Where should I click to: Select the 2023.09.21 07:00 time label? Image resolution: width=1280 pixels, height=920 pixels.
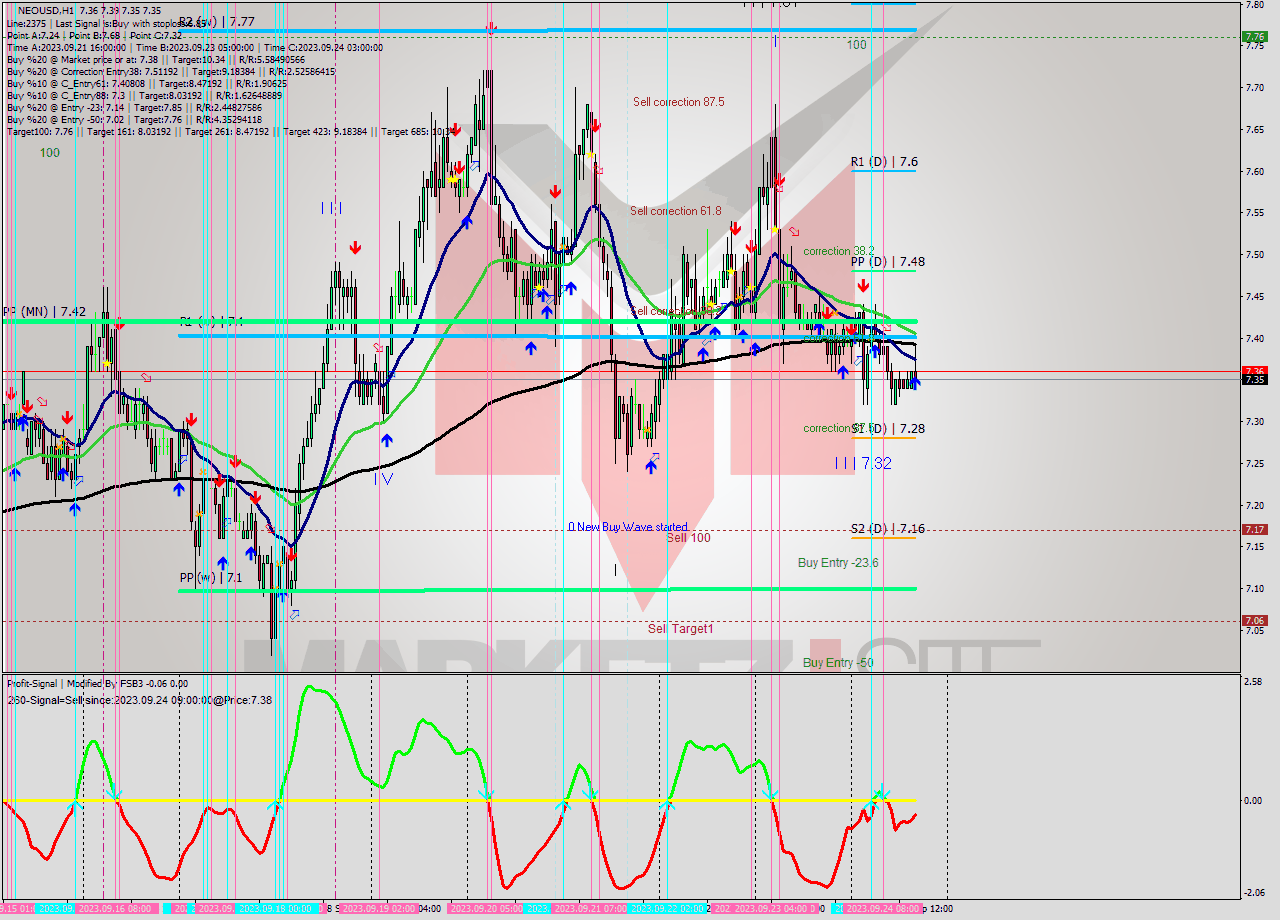[x=589, y=909]
